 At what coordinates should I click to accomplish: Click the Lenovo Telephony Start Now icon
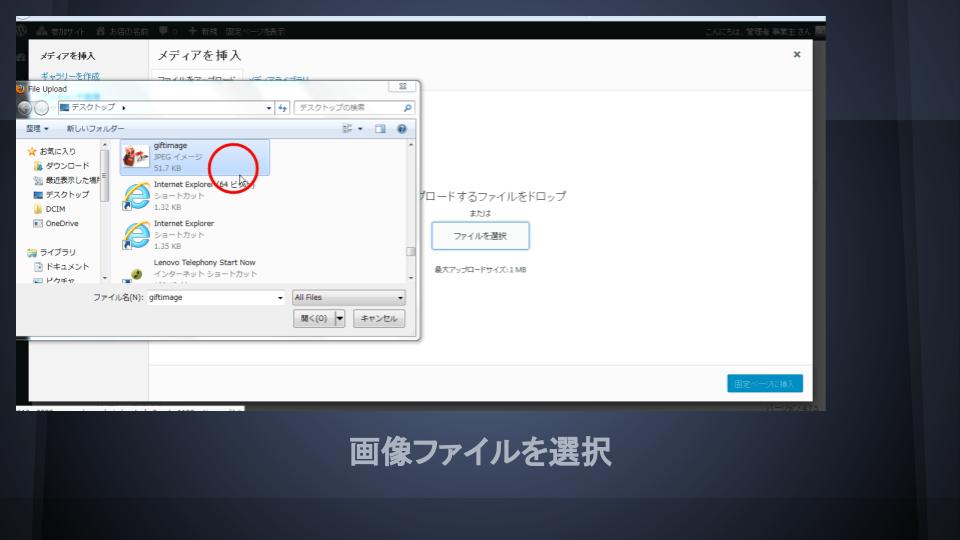tap(135, 272)
